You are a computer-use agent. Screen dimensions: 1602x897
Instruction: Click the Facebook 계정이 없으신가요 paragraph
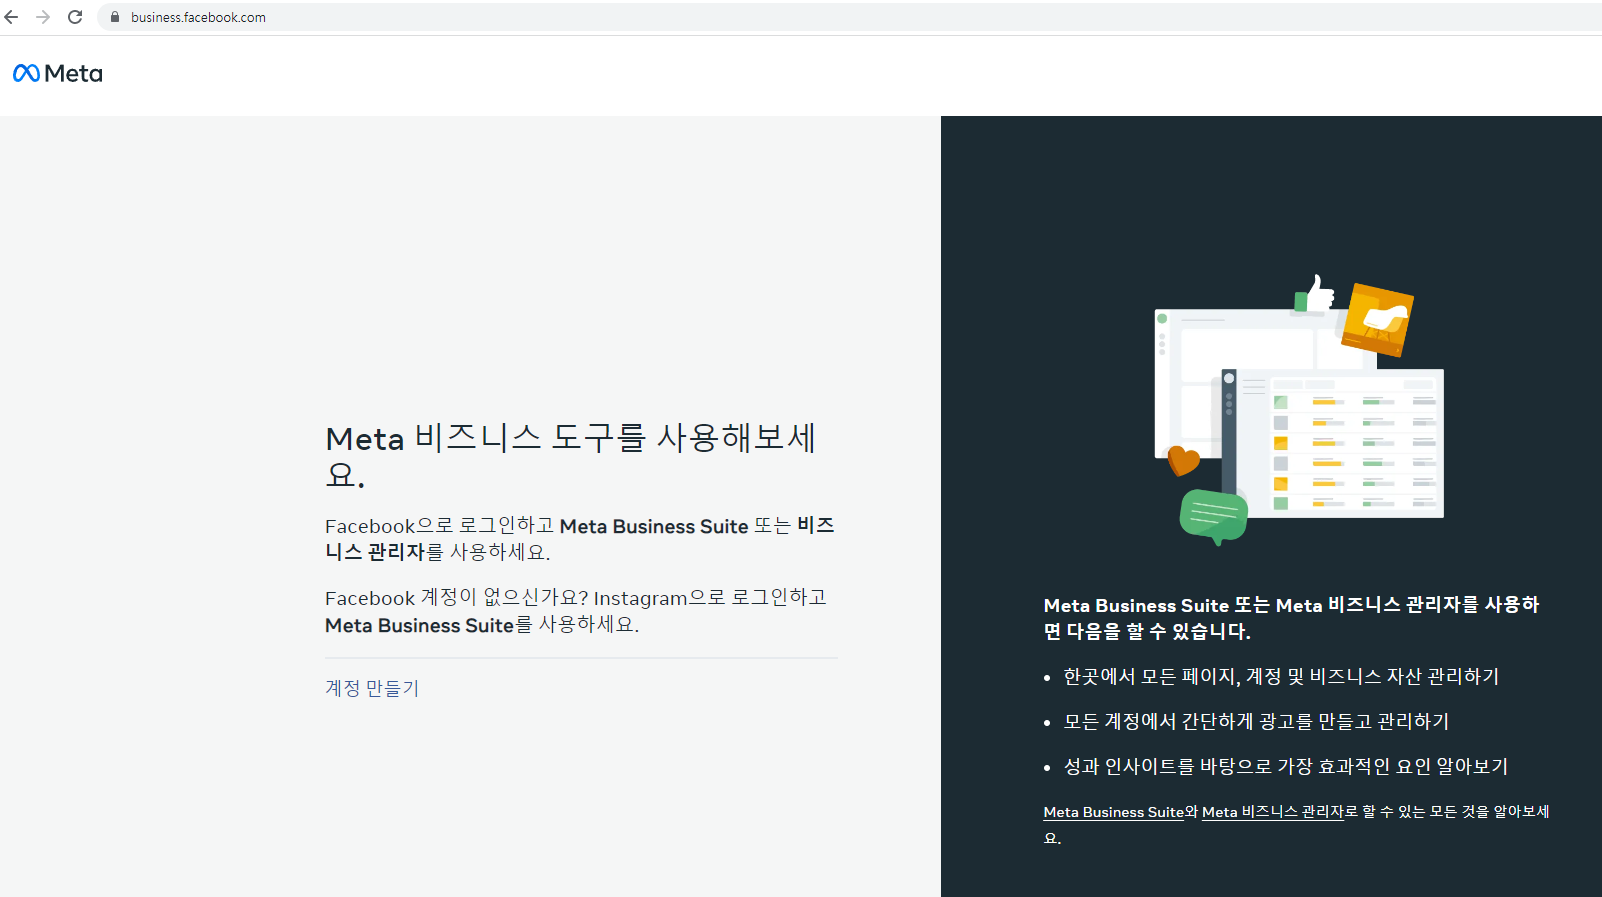pos(576,611)
